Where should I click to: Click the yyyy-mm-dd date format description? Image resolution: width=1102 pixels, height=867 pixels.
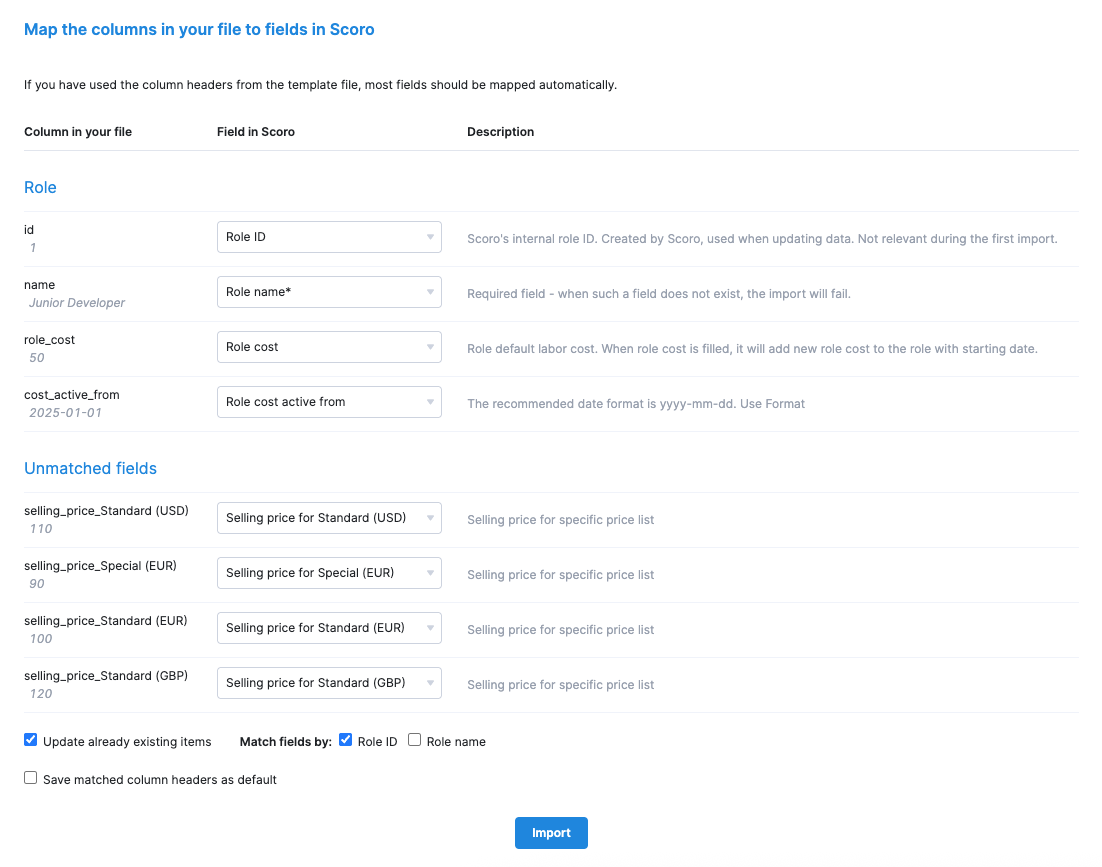[x=636, y=404]
